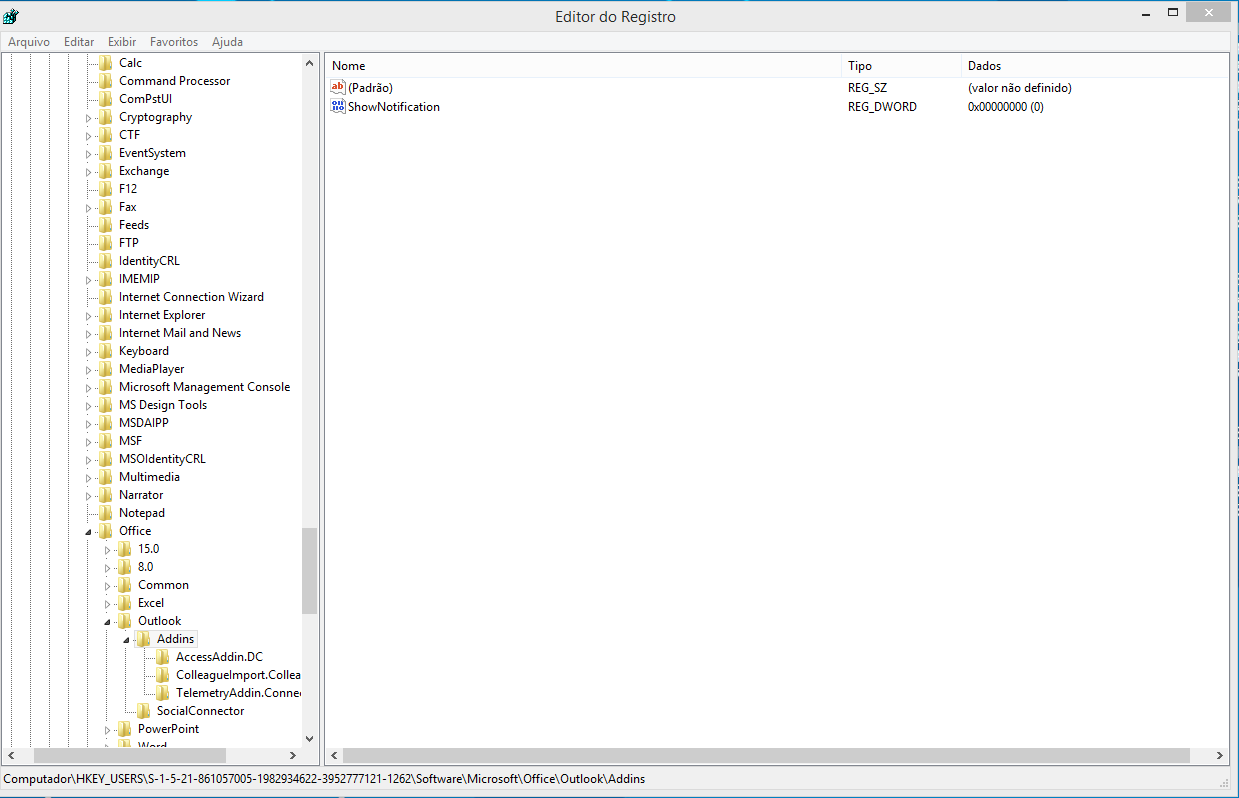The image size is (1239, 798).
Task: Click the values pane horizontal scroll left arrow
Action: tap(335, 756)
